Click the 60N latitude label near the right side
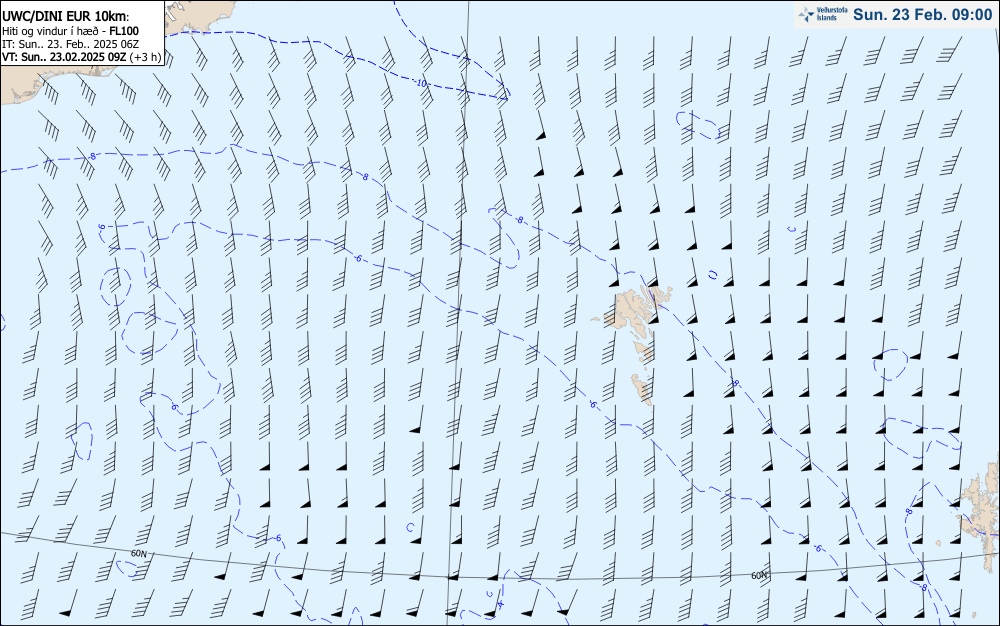 tap(759, 576)
